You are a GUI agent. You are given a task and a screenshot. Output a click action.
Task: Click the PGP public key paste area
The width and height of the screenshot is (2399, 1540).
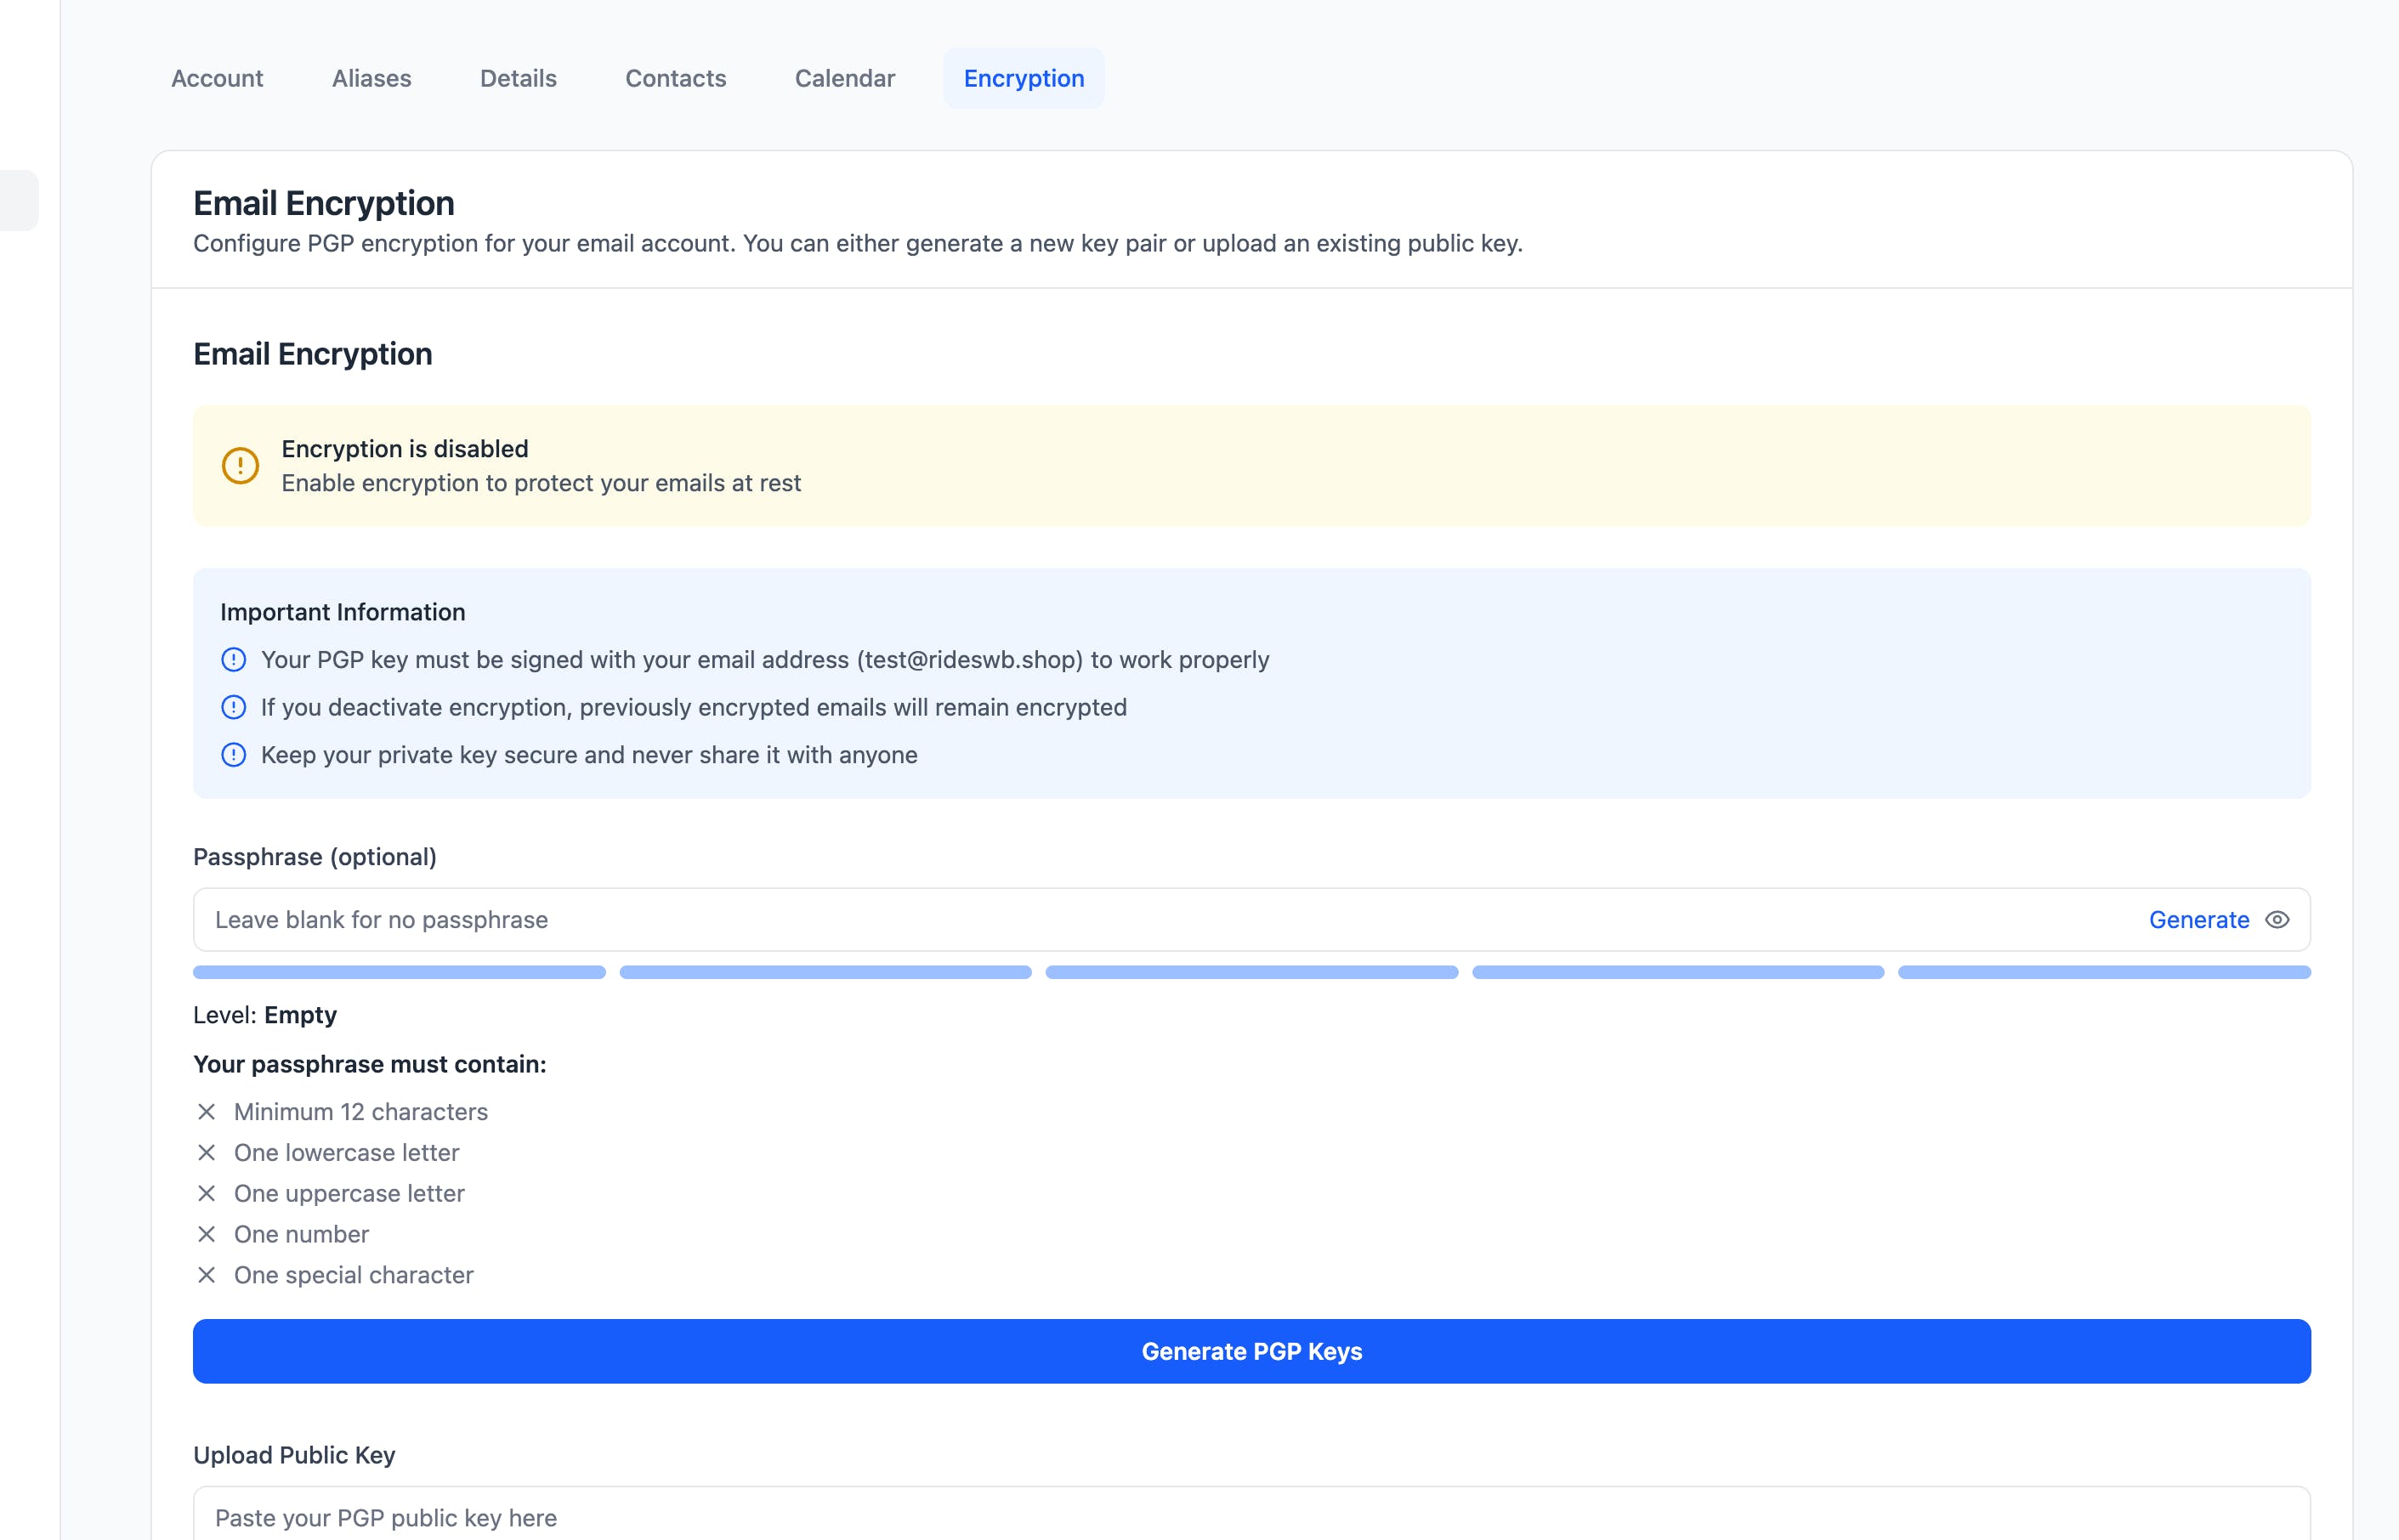click(x=1250, y=1517)
